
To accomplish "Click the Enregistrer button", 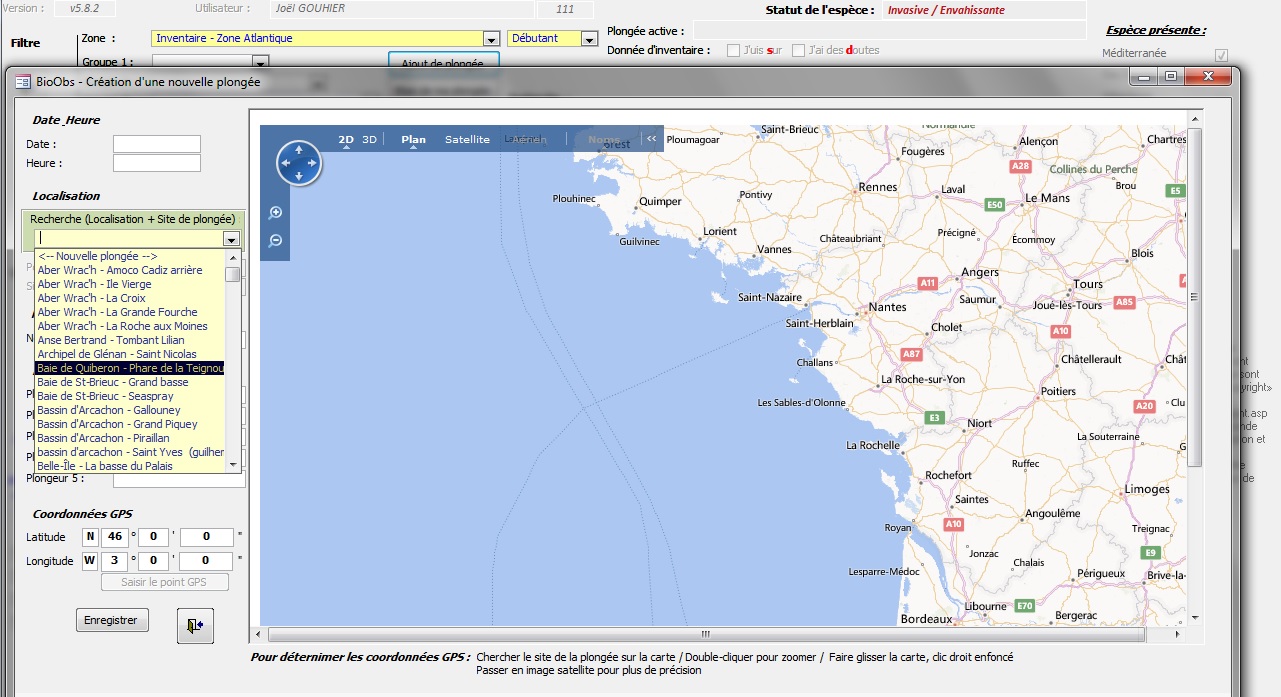I will point(112,620).
